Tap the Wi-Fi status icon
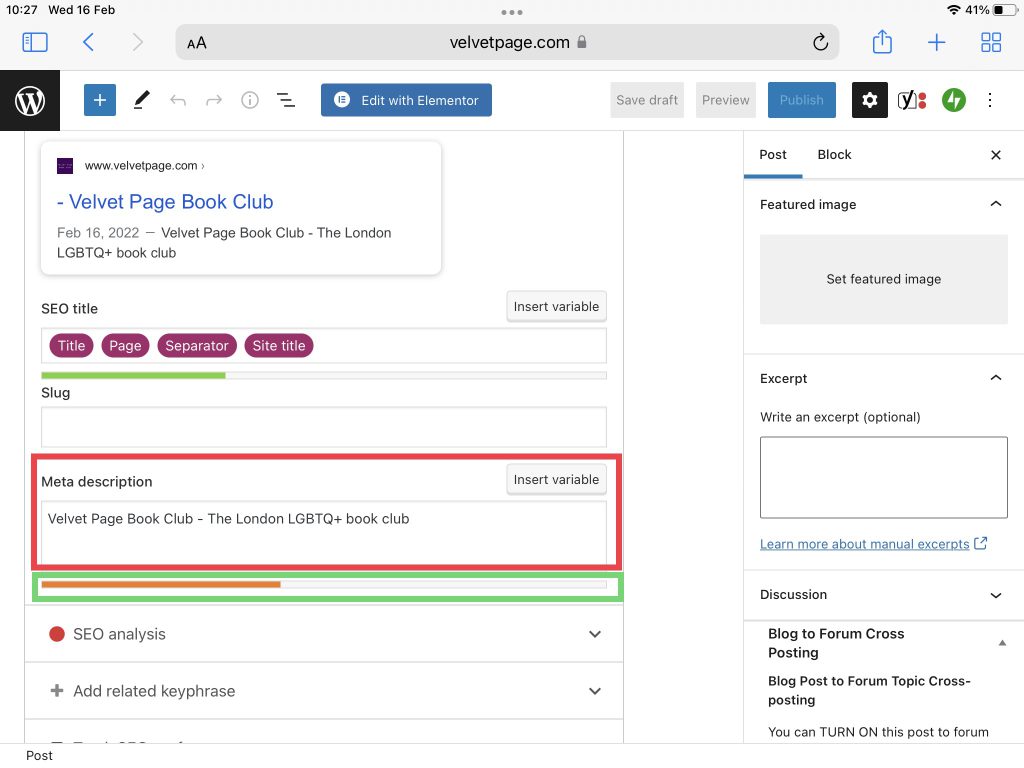This screenshot has width=1024, height=768. click(x=954, y=10)
